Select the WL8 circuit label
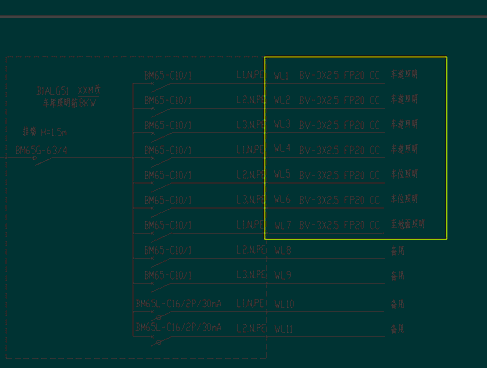This screenshot has width=487, height=368. 283,251
